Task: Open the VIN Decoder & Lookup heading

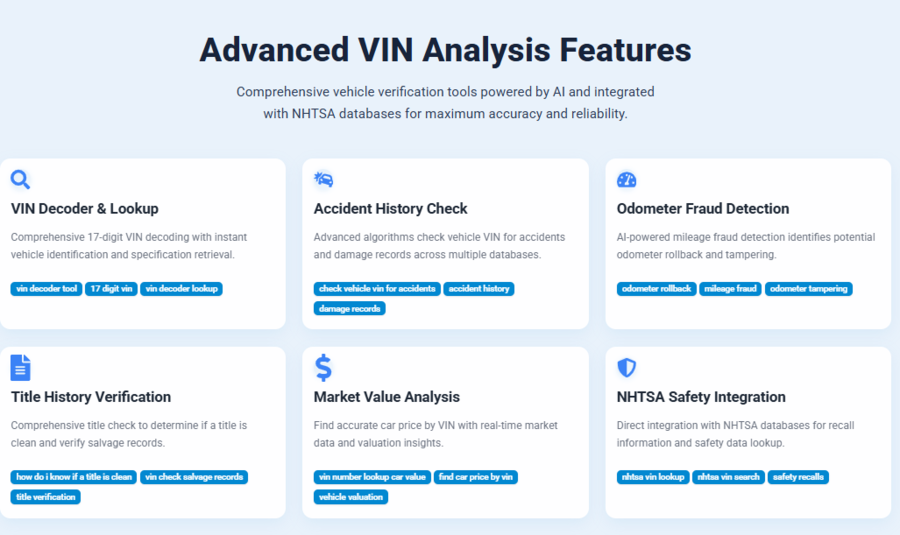Action: (x=85, y=209)
